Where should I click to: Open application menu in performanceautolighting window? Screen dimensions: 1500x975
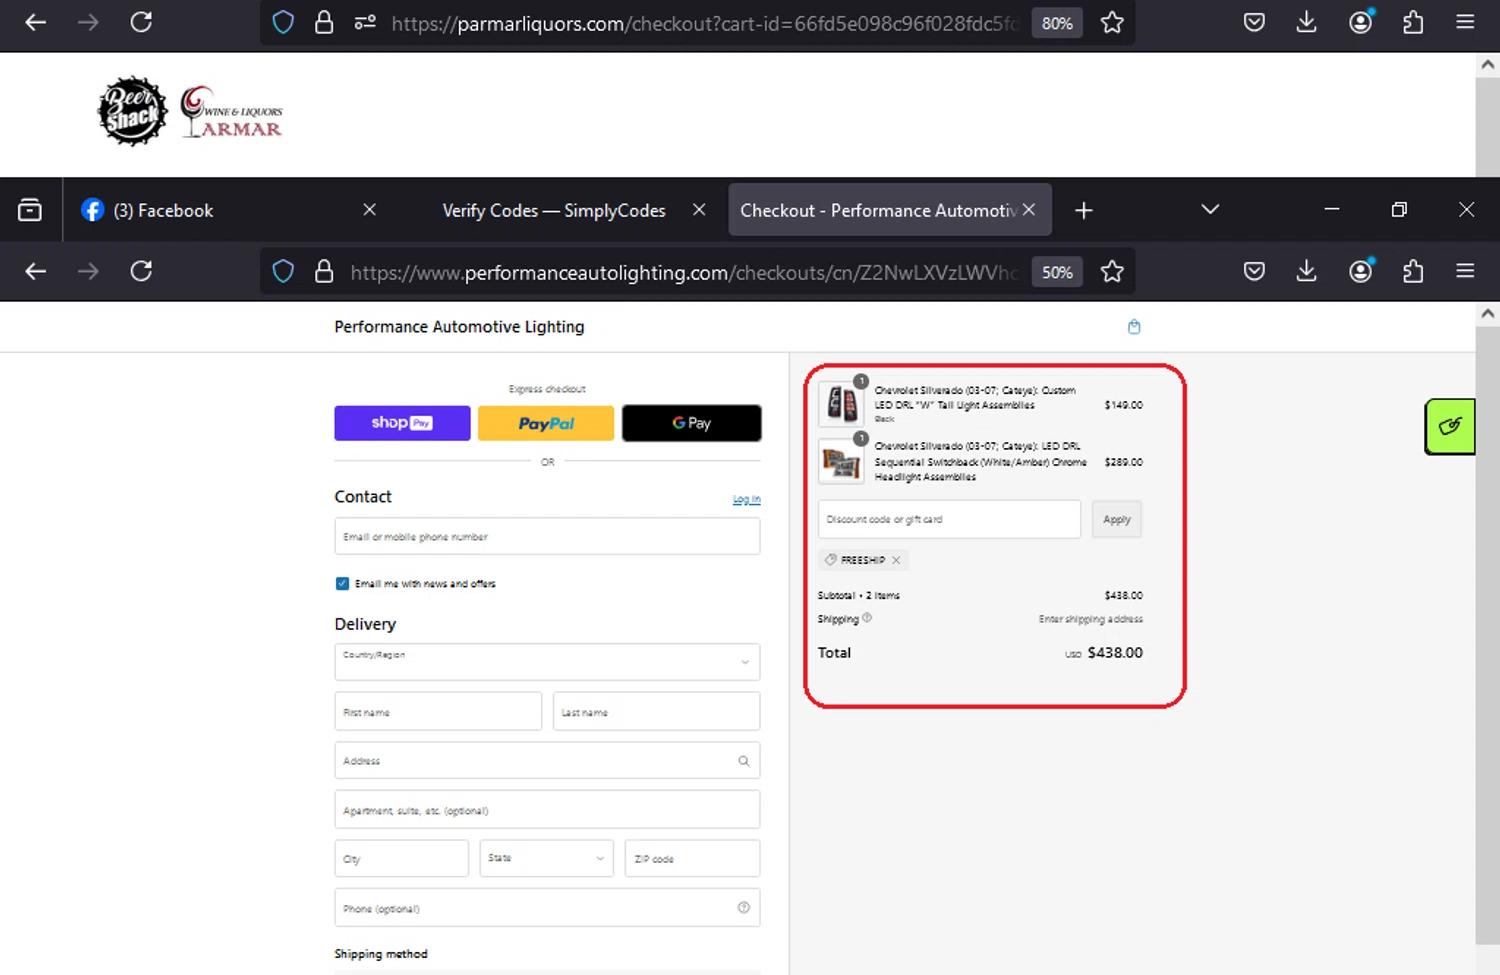(x=1465, y=271)
